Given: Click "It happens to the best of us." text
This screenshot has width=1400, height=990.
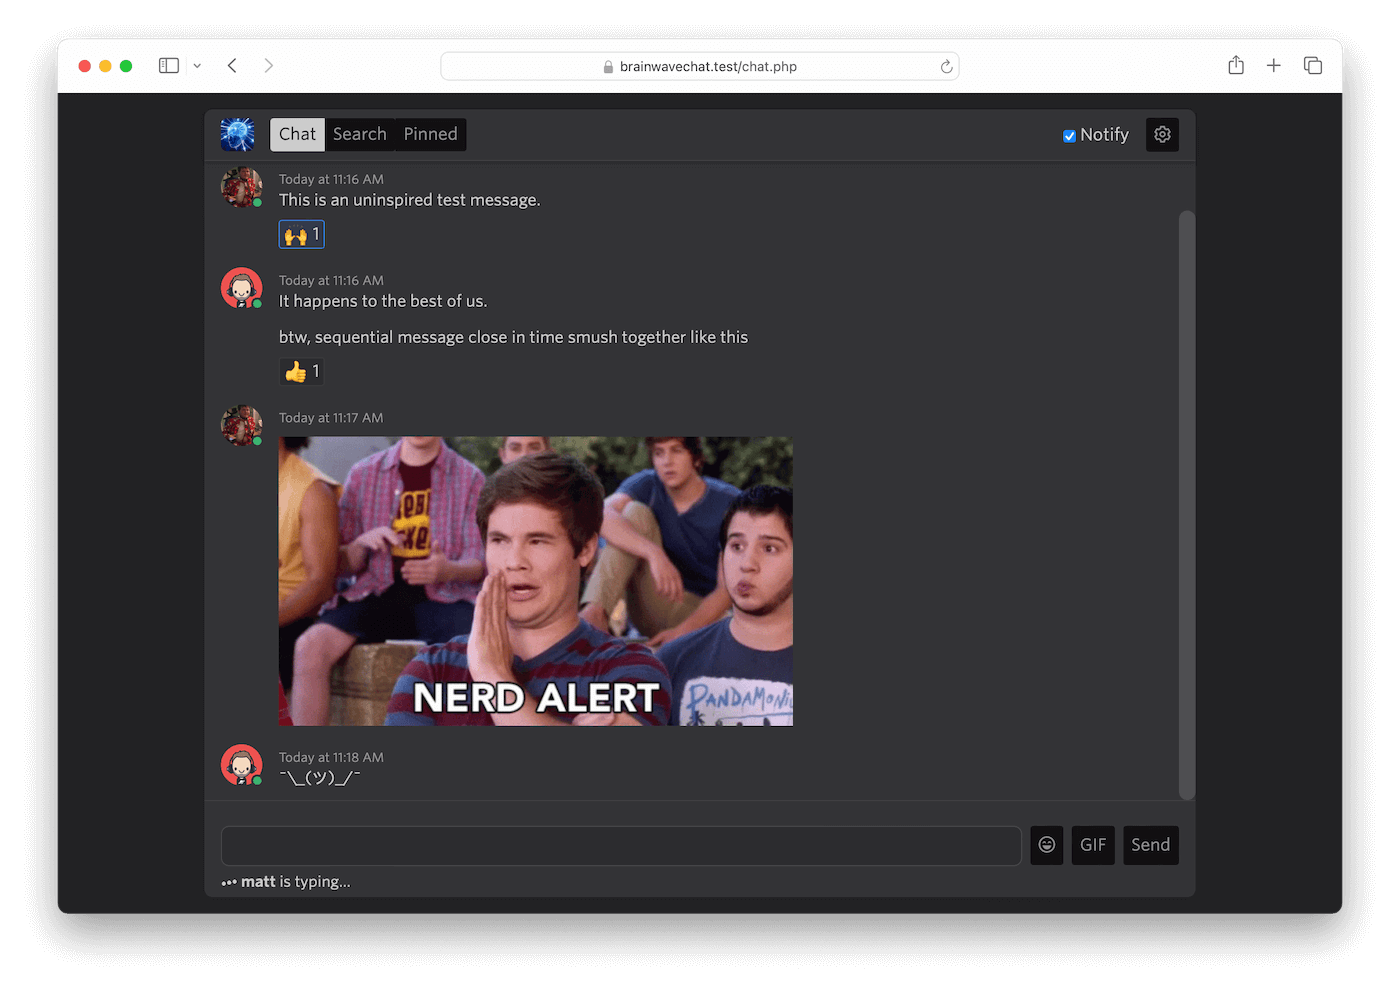Looking at the screenshot, I should pos(383,301).
